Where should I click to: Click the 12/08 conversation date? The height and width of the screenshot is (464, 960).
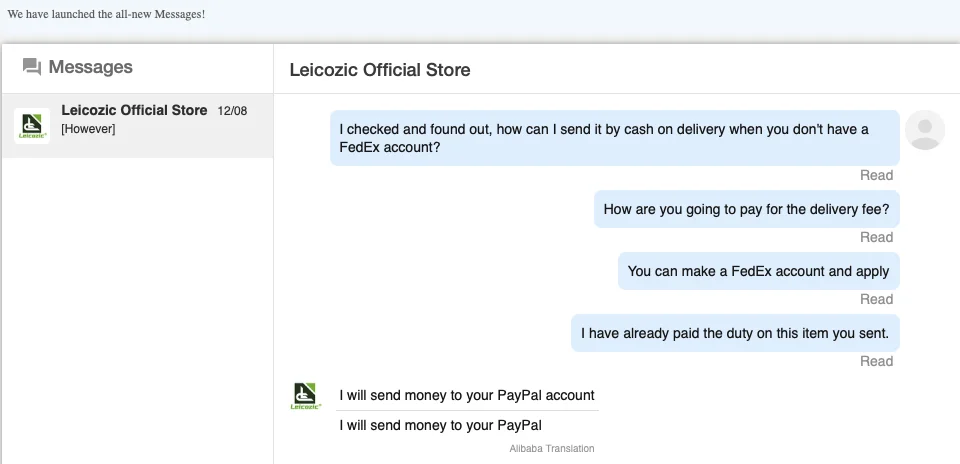(232, 111)
